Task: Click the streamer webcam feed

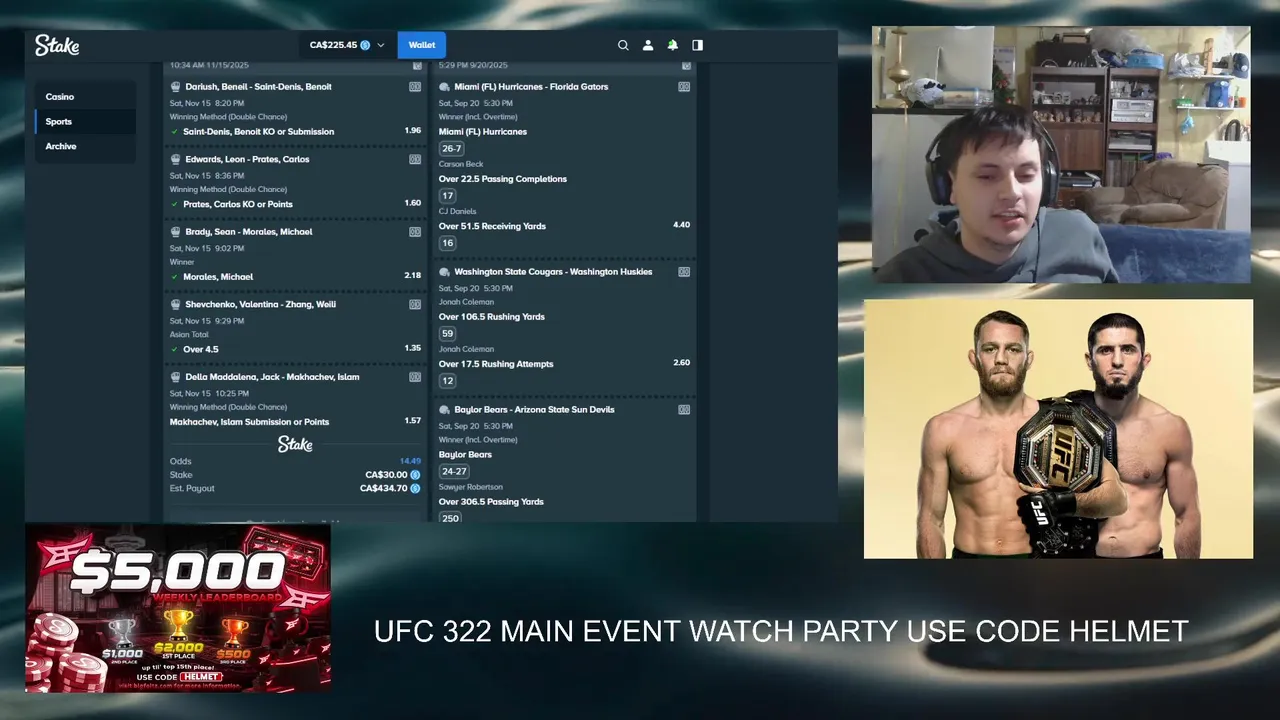Action: pos(1061,155)
